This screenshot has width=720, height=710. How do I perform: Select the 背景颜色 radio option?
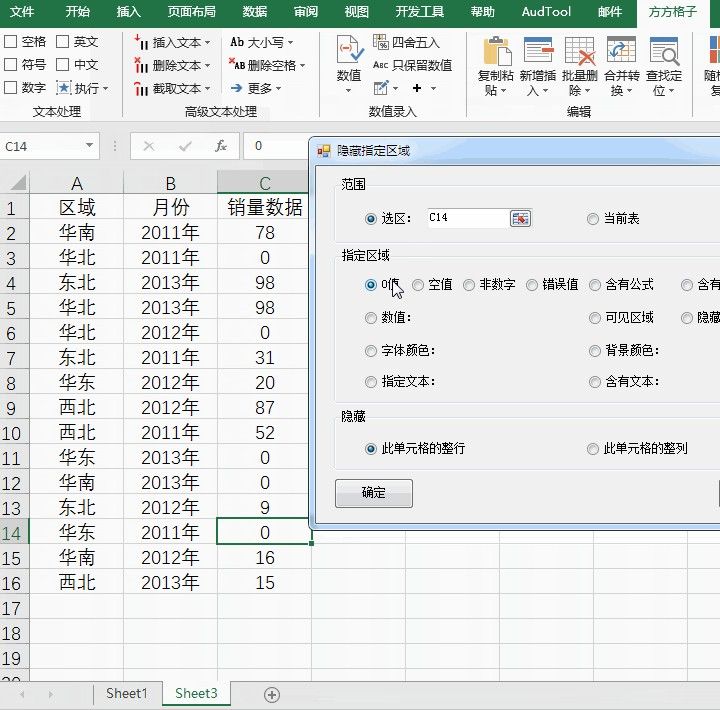click(x=595, y=351)
